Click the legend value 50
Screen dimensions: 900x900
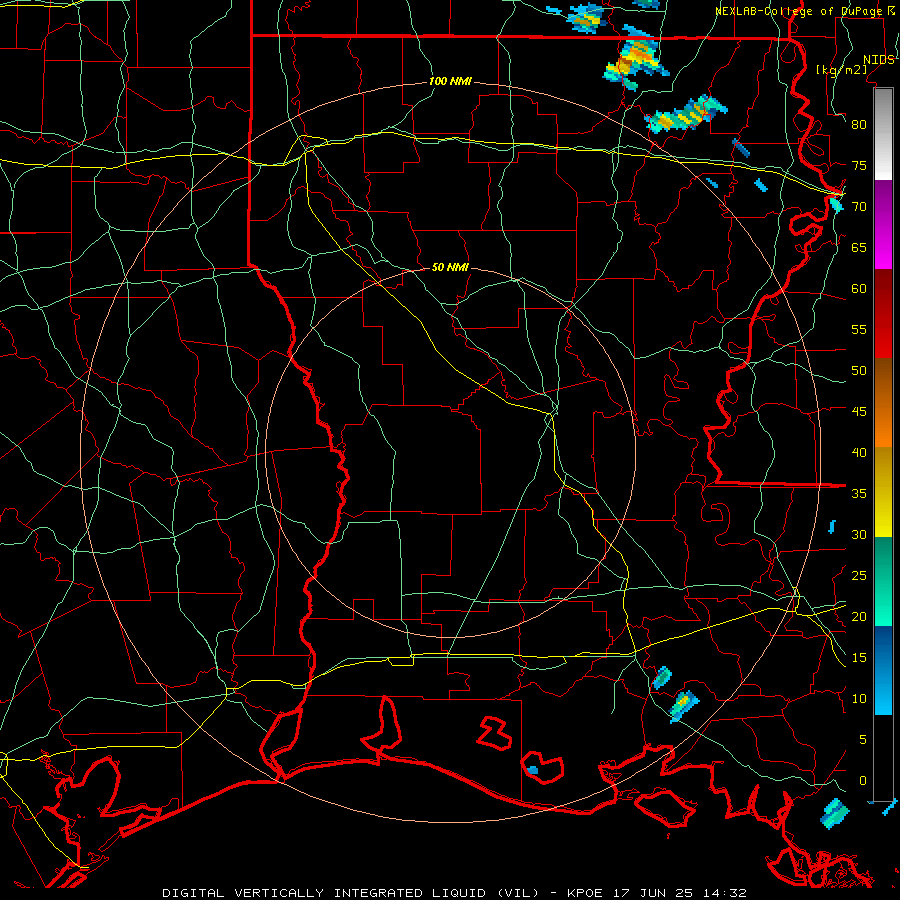coord(859,371)
